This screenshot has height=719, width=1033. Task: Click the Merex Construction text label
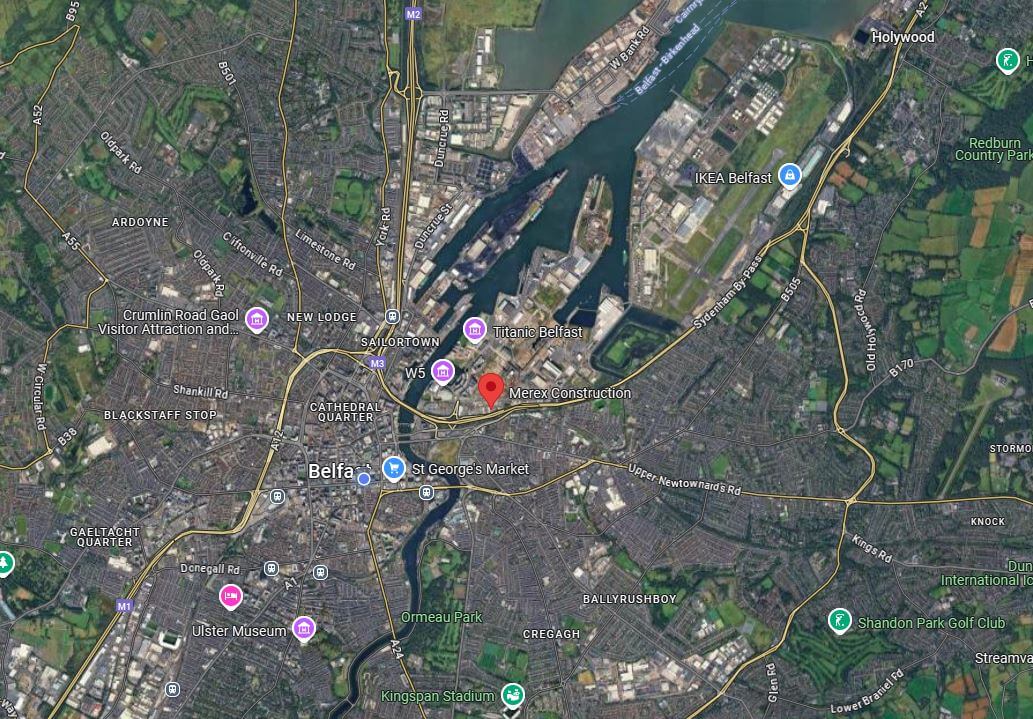(570, 393)
